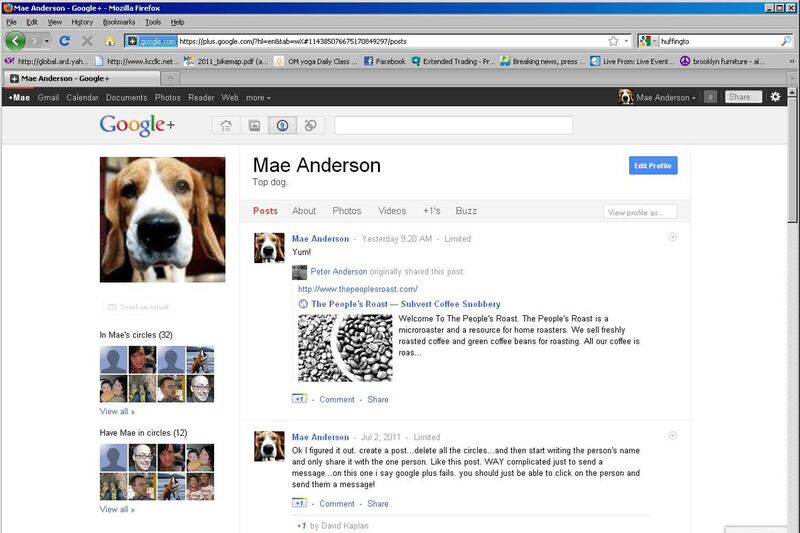Image resolution: width=800 pixels, height=533 pixels.
Task: Select the Google+ Profile icon
Action: (x=282, y=126)
